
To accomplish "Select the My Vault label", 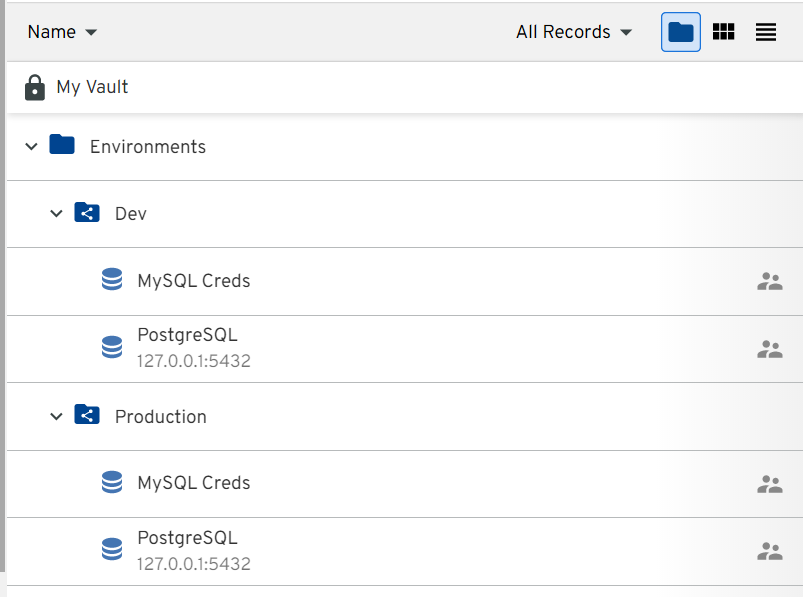I will coord(92,88).
